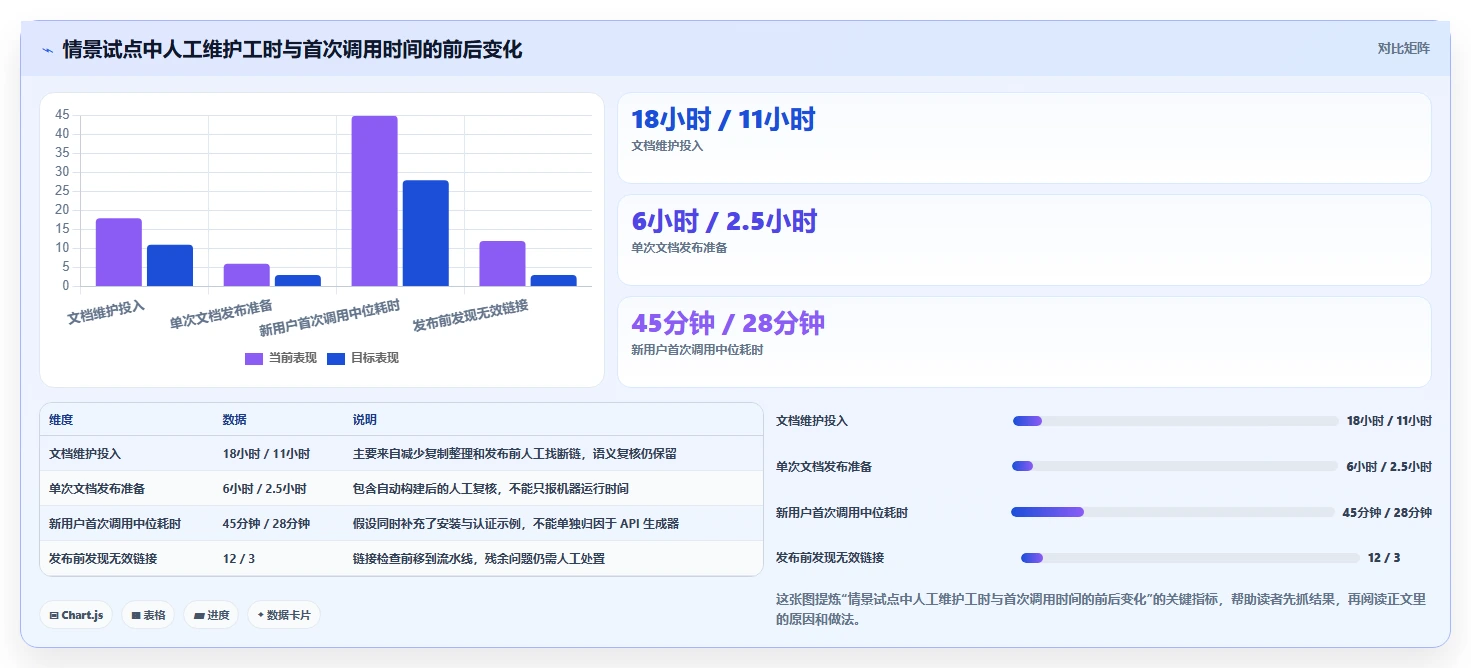Select the 文档维护投入 table row label
Viewport: 1471px width, 668px height.
[85, 454]
